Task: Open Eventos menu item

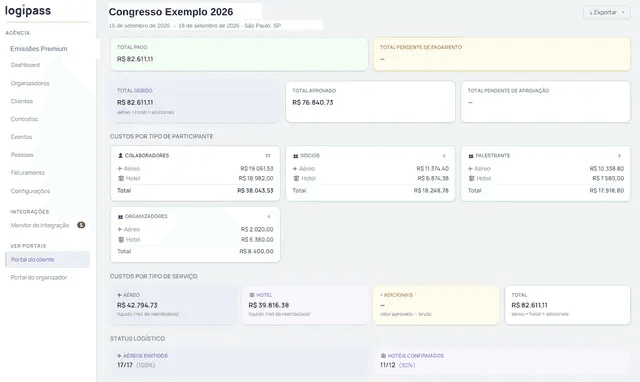Action: coord(21,137)
